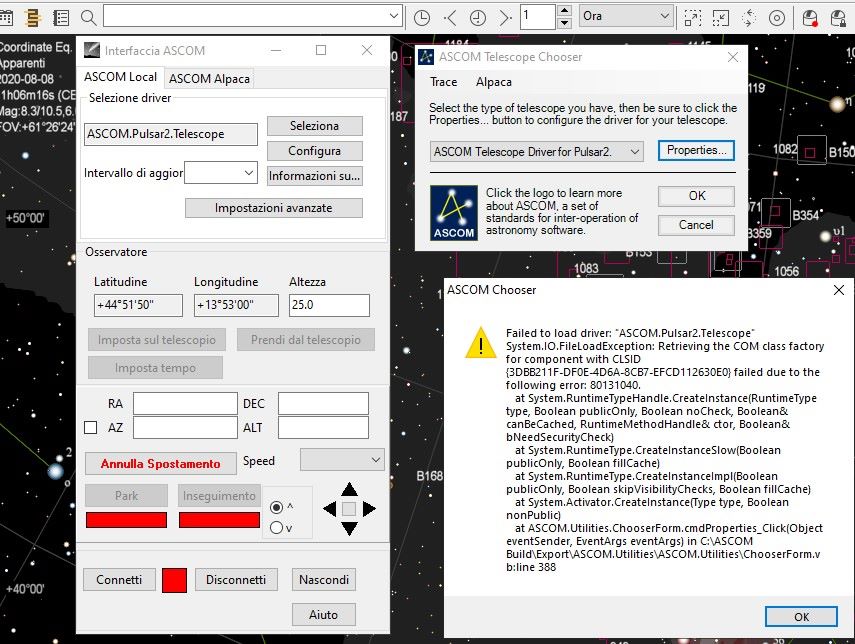Switch to the ASCOM Local tab

coord(121,77)
